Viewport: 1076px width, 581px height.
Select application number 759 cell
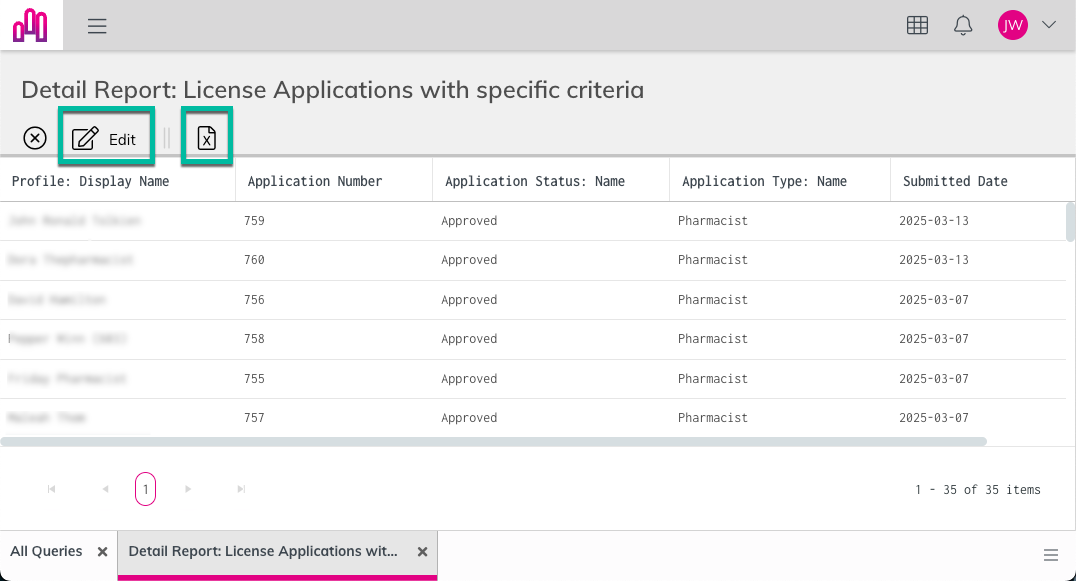254,221
